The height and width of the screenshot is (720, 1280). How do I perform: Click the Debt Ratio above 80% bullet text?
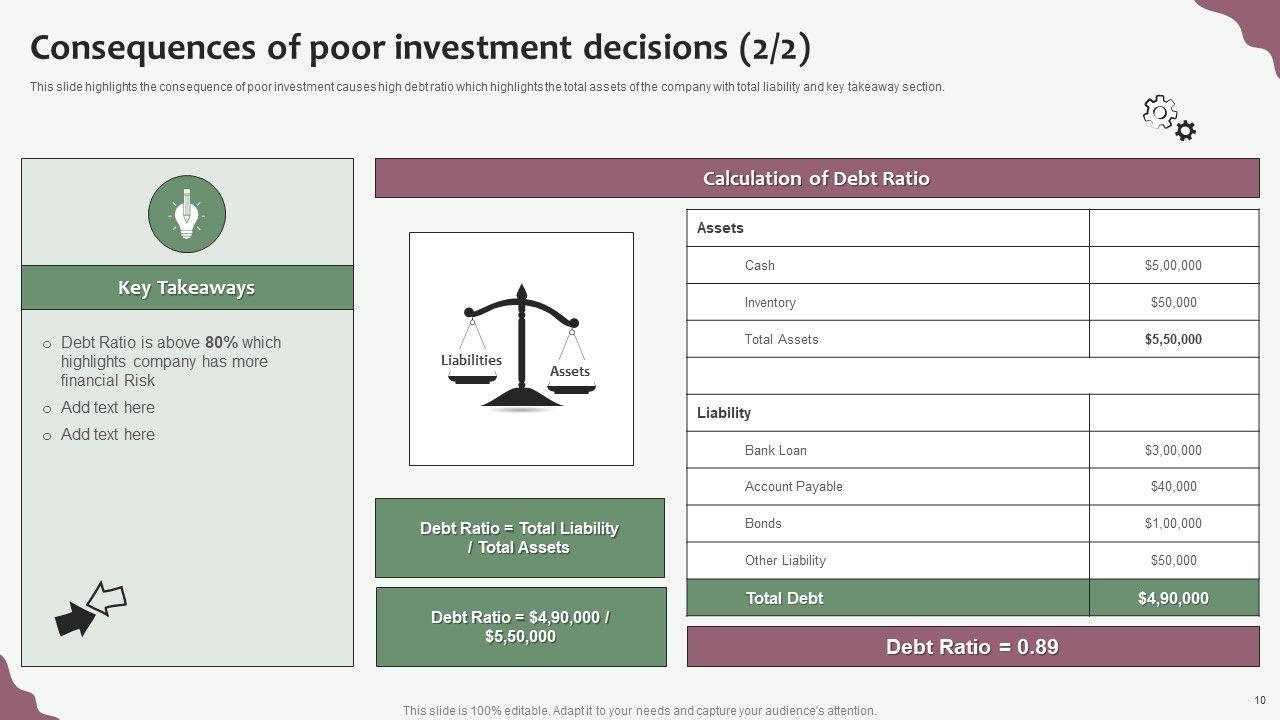pos(170,361)
